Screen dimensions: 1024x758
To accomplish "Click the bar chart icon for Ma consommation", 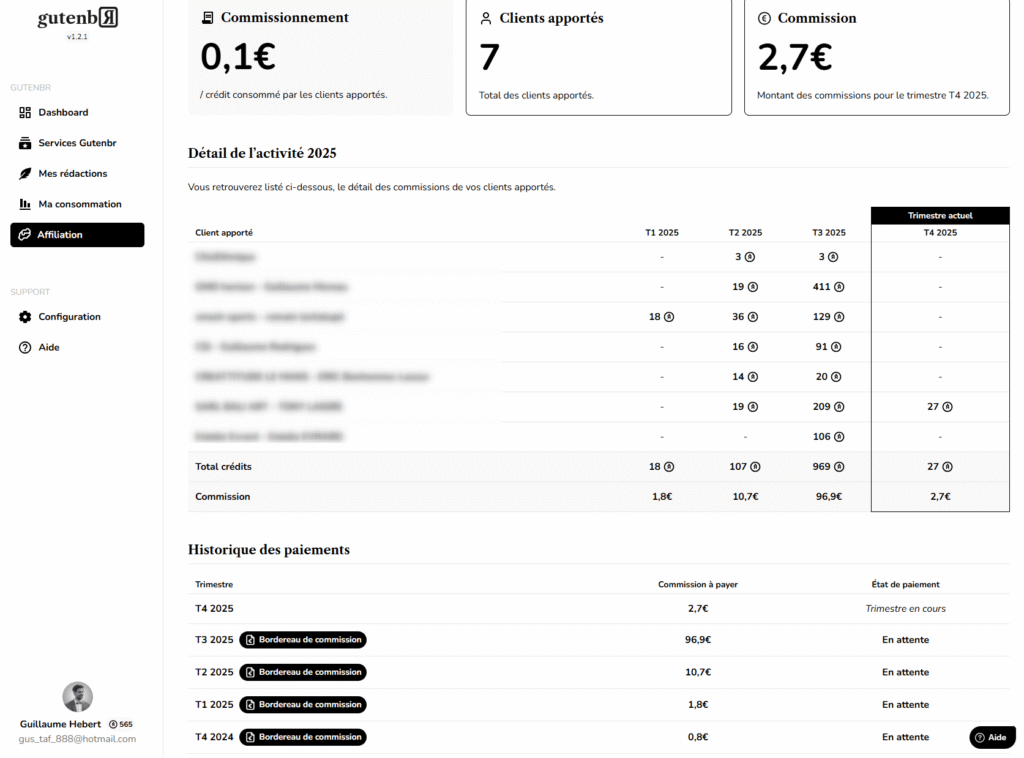I will point(25,204).
